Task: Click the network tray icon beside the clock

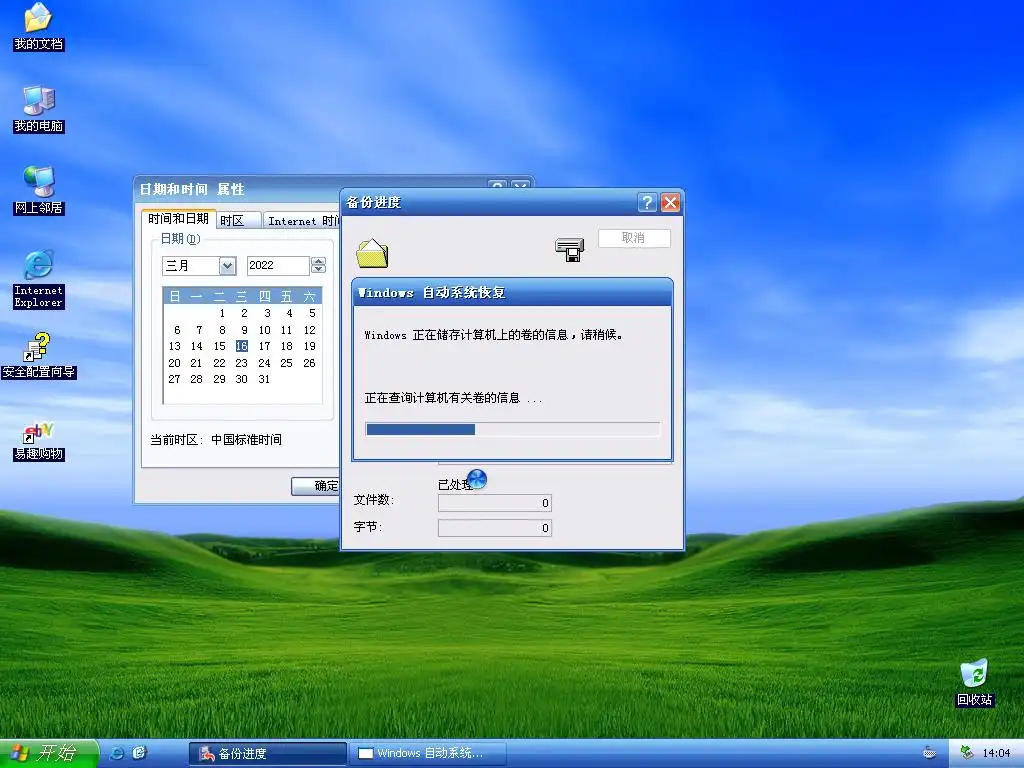Action: click(967, 753)
